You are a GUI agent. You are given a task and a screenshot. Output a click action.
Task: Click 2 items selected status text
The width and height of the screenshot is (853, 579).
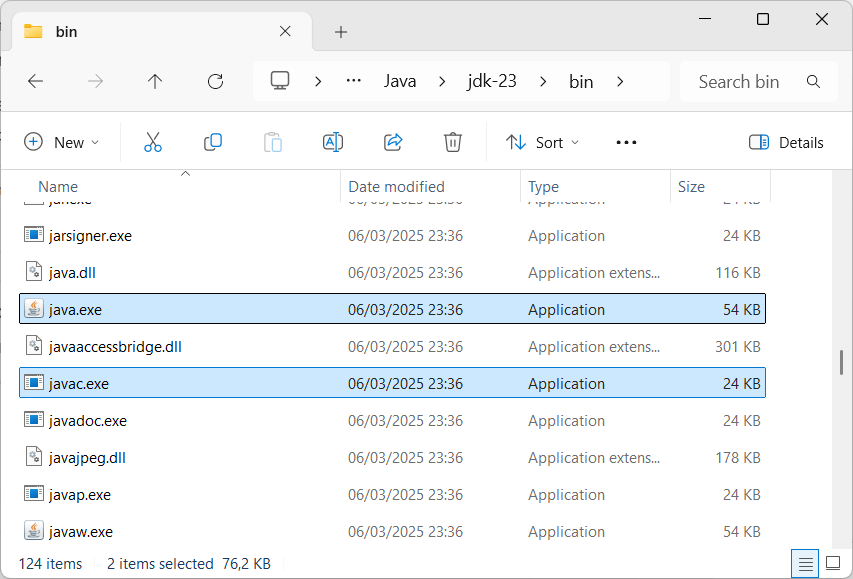pos(160,564)
